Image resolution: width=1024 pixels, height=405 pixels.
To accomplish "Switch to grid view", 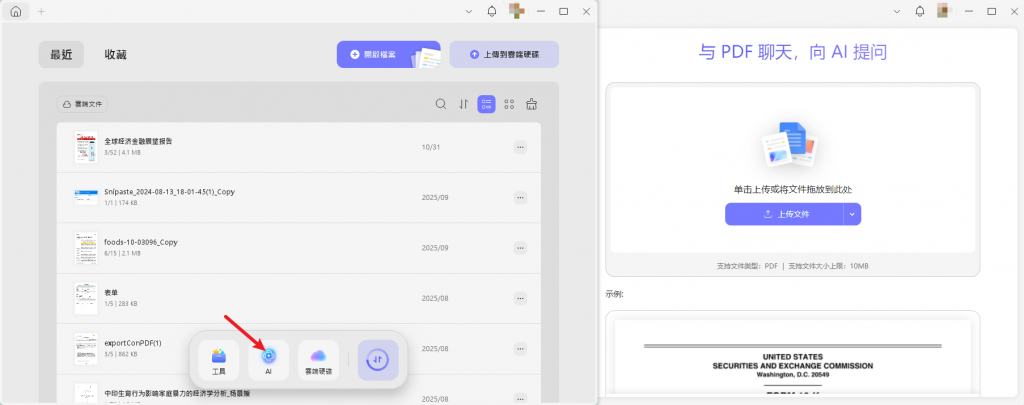I will tap(509, 104).
